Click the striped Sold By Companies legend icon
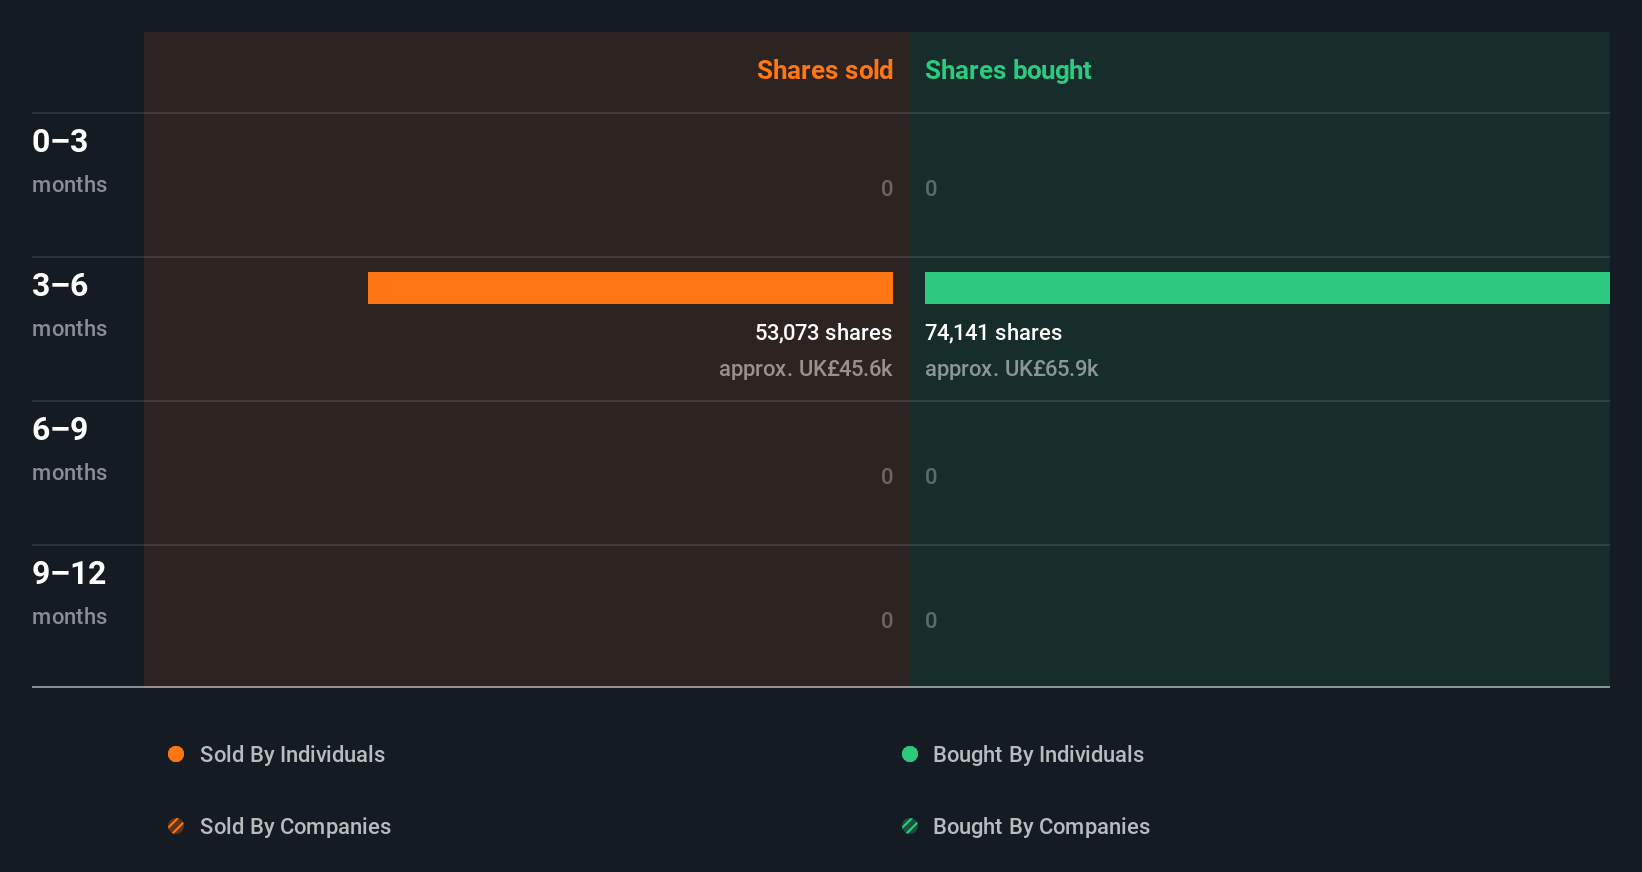The image size is (1642, 872). 176,826
